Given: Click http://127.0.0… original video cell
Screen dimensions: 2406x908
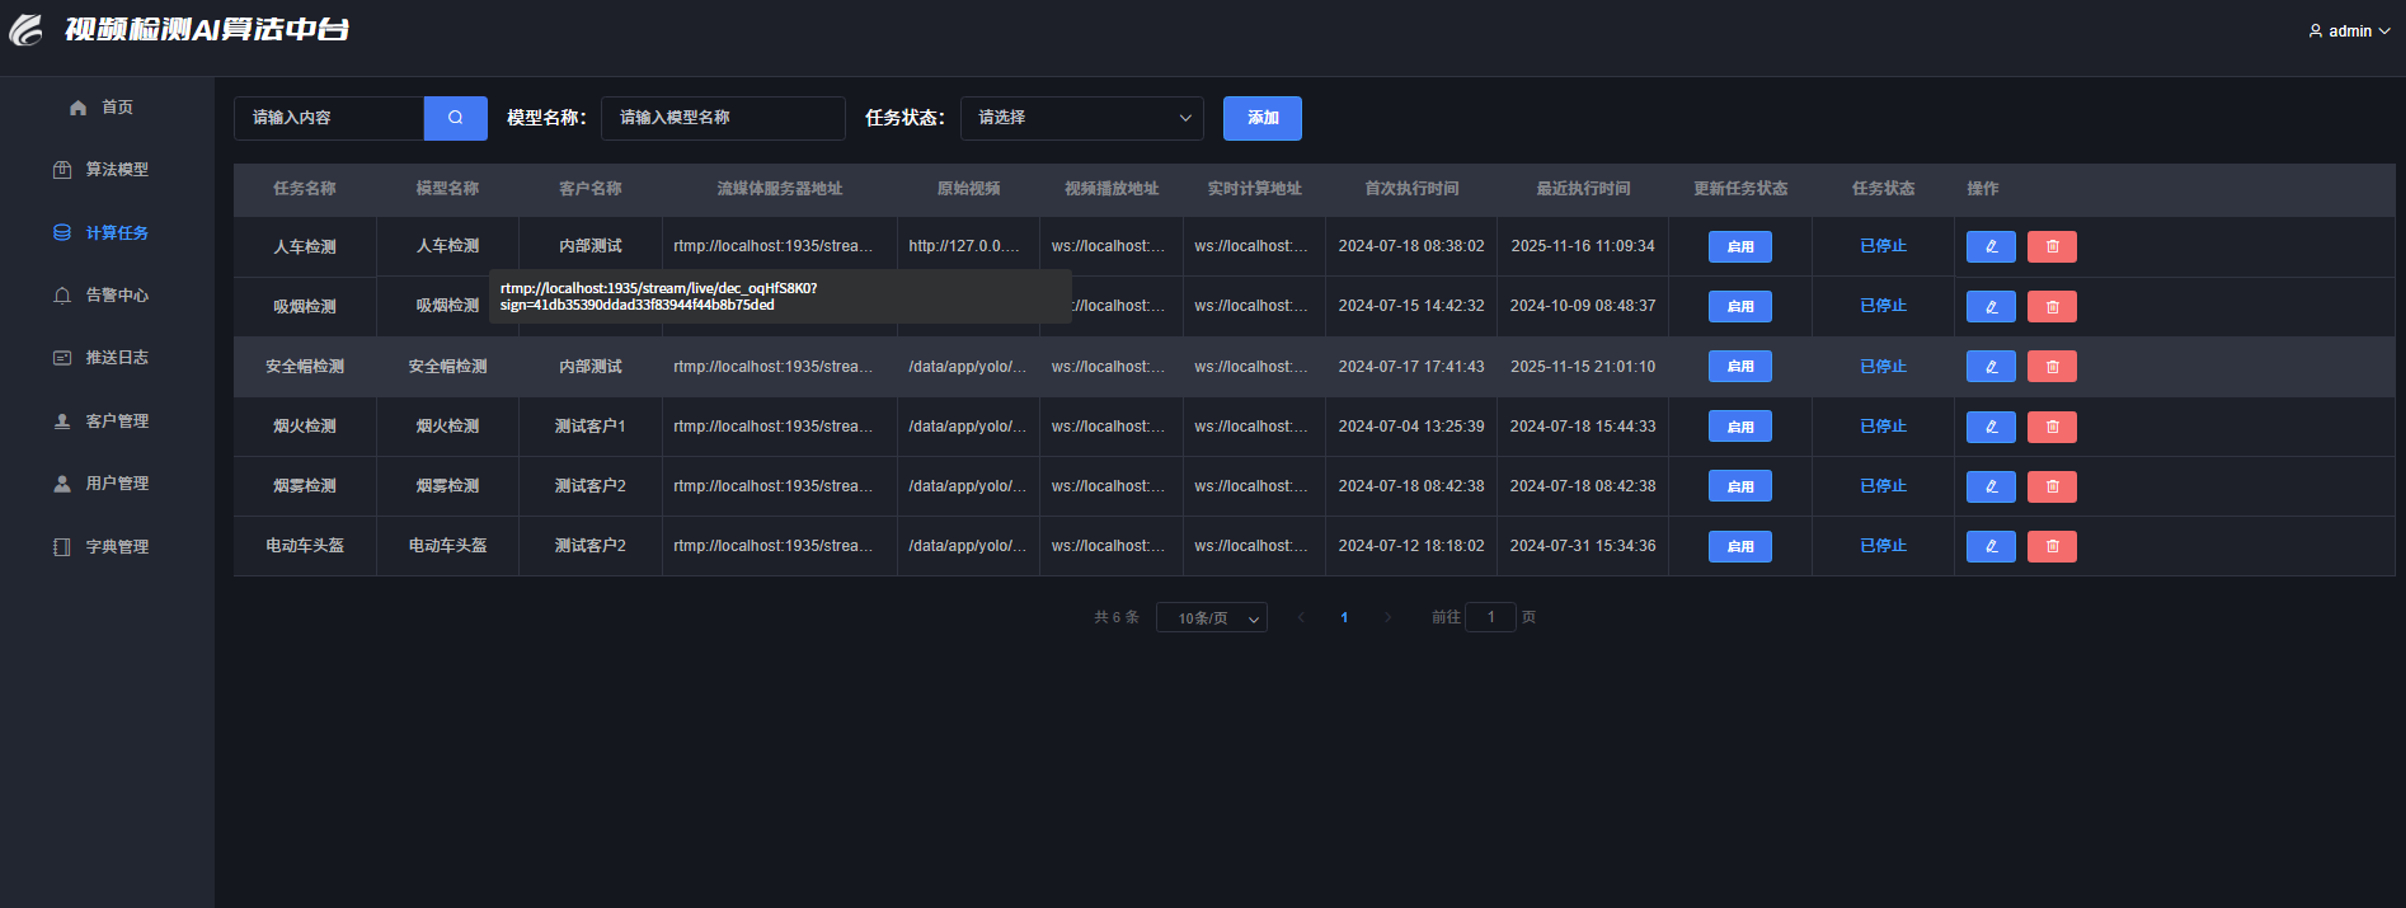Looking at the screenshot, I should (x=965, y=246).
